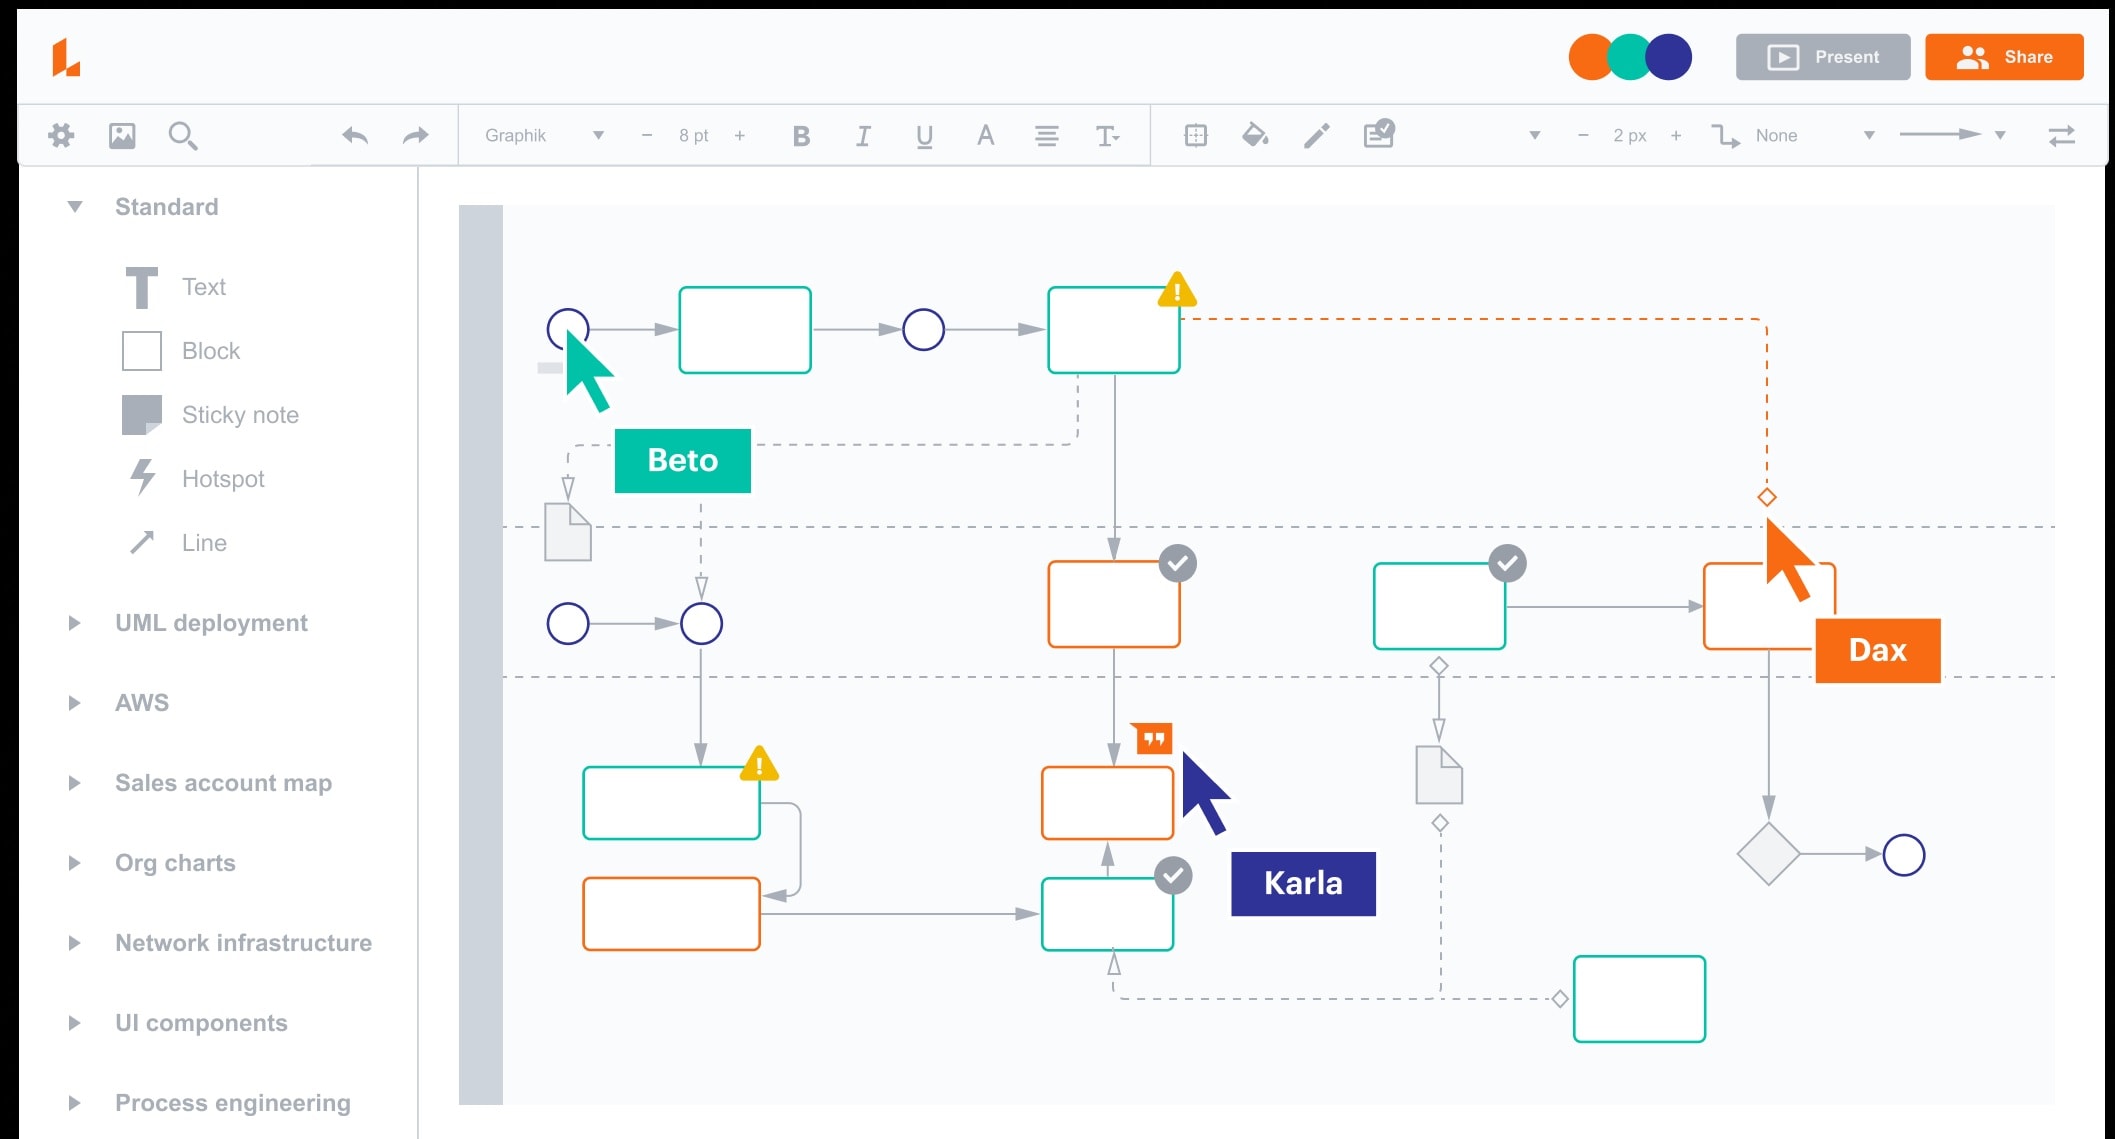Expand the Network infrastructure library

pyautogui.click(x=74, y=943)
